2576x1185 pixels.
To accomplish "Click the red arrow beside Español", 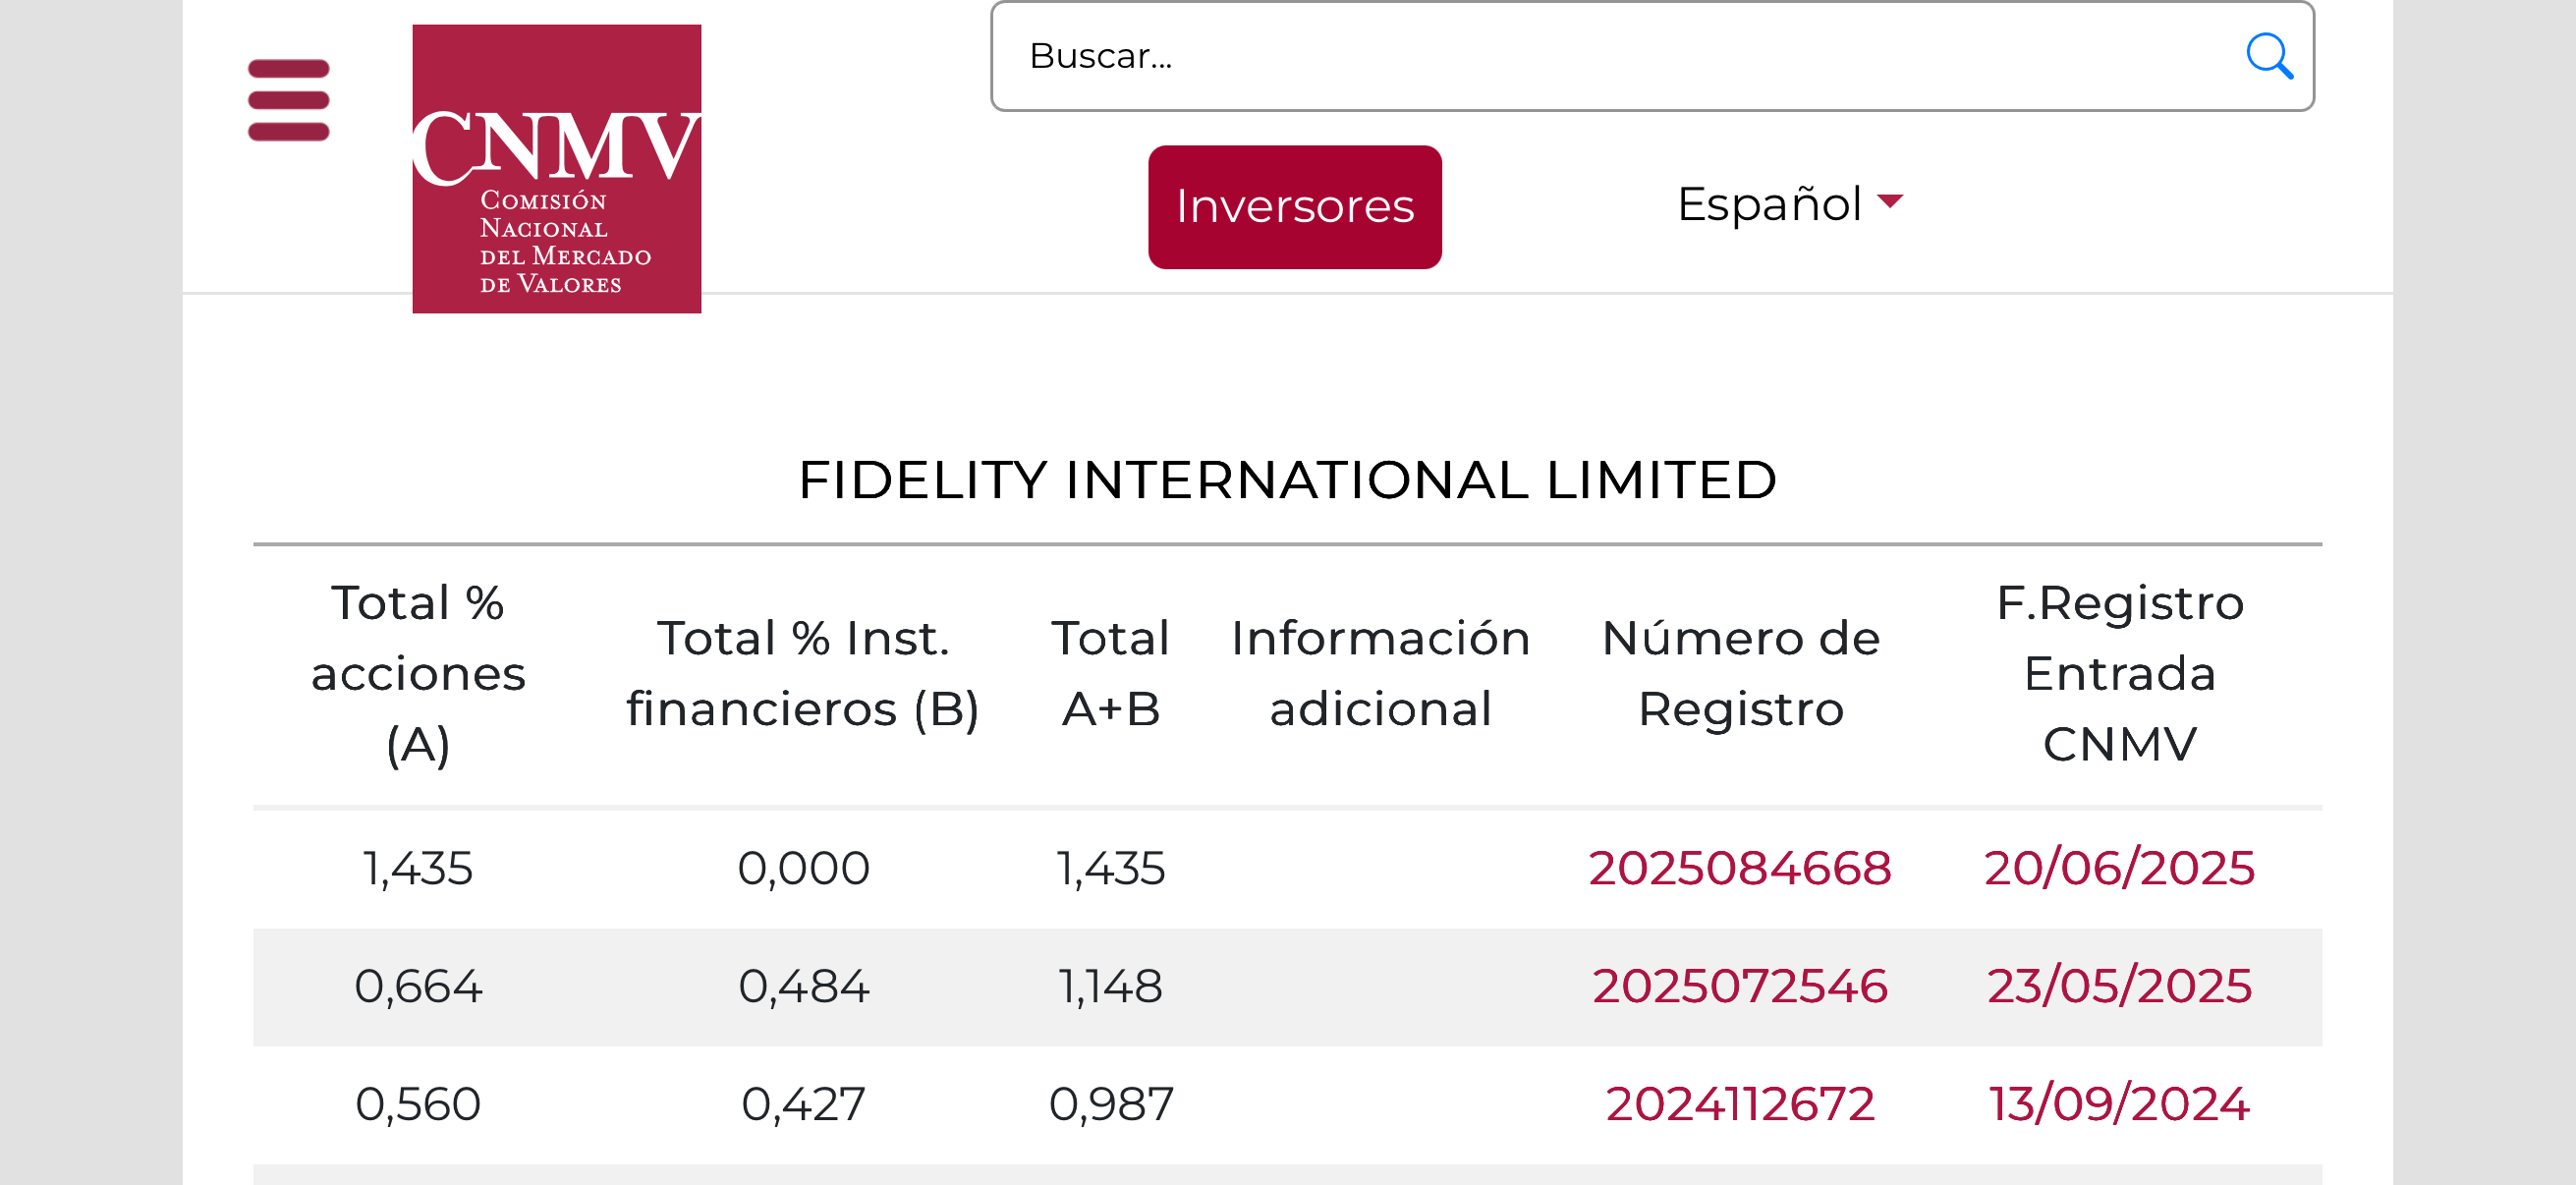I will pyautogui.click(x=1890, y=201).
